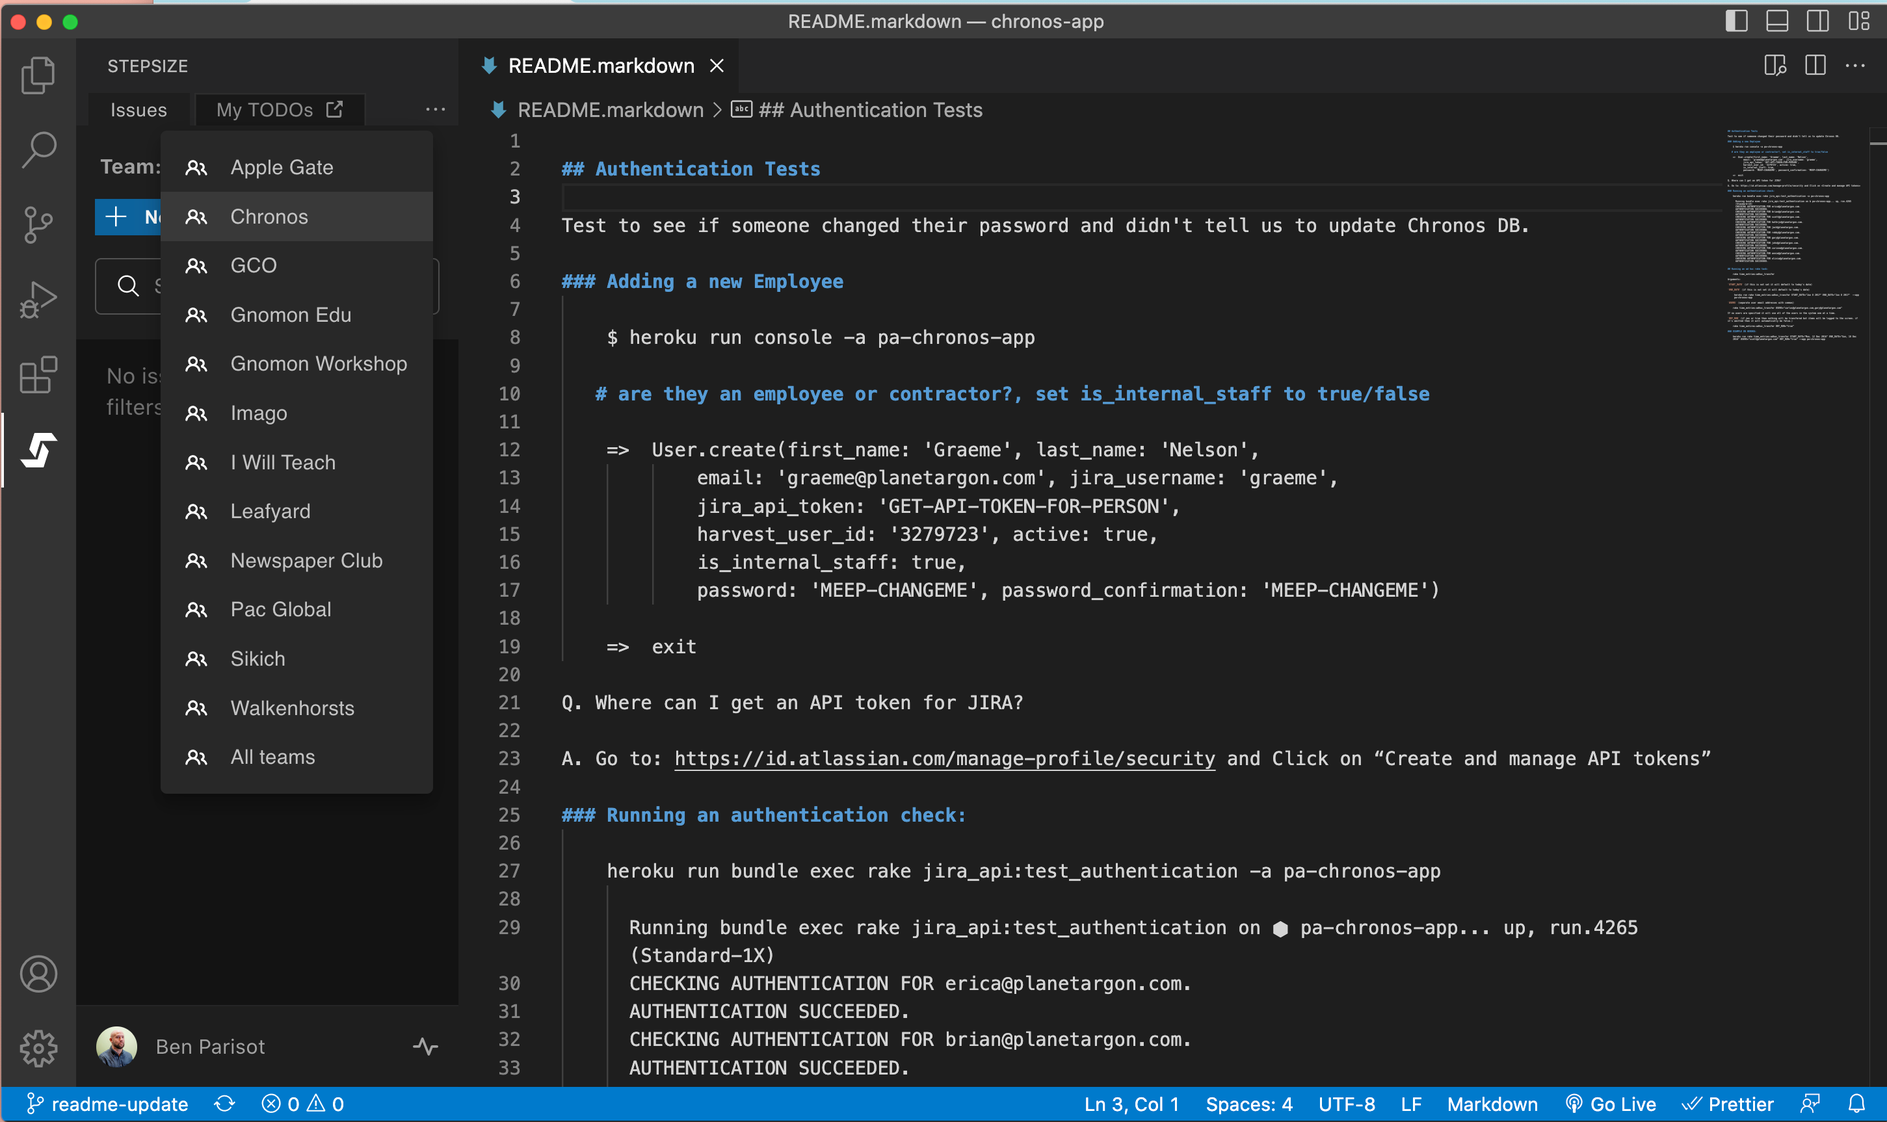The image size is (1887, 1122).
Task: Select the README.markdown editor tab
Action: pyautogui.click(x=601, y=66)
